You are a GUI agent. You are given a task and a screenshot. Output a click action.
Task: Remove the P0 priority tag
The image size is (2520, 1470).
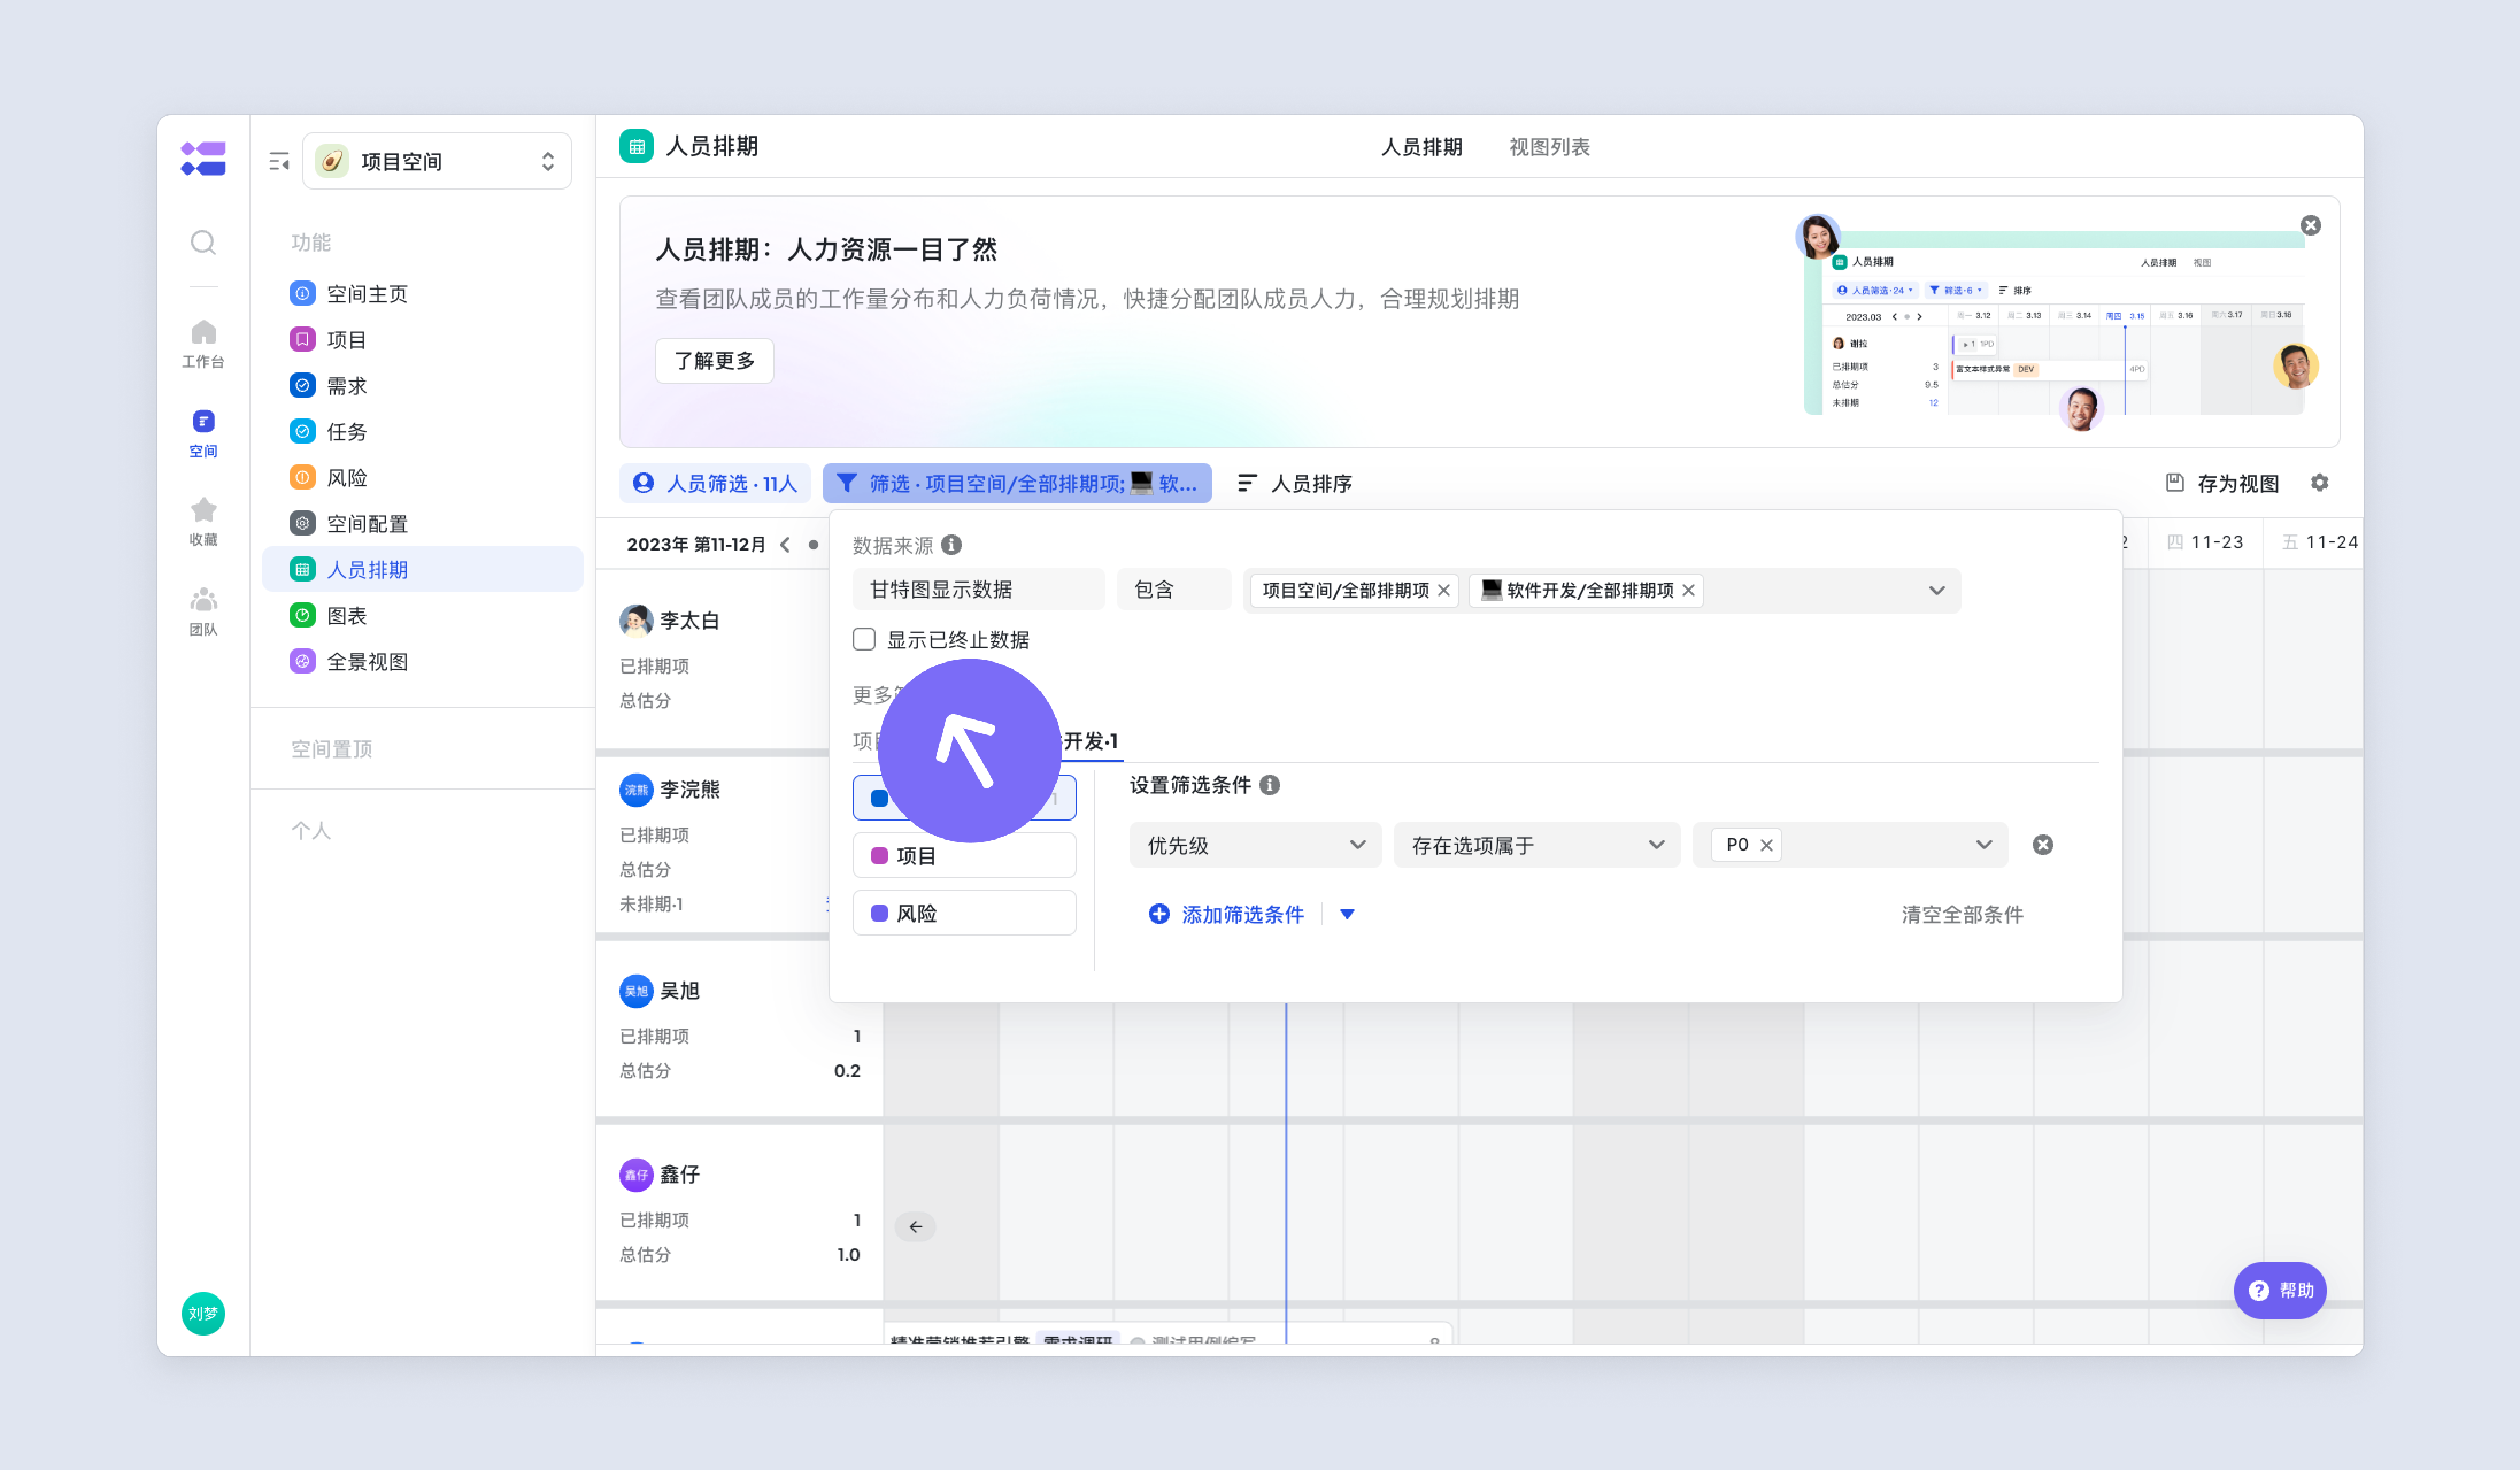tap(1767, 845)
